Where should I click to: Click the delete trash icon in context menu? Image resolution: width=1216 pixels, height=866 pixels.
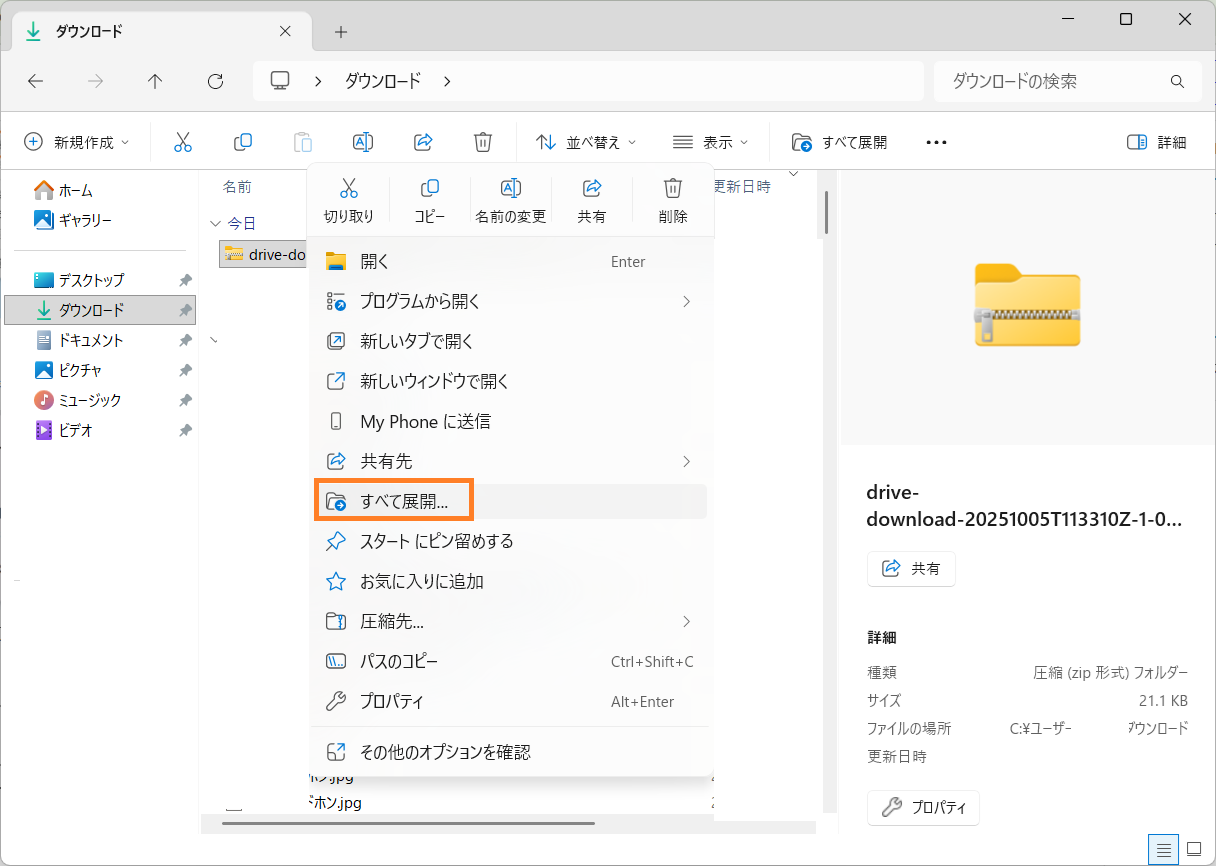click(673, 199)
